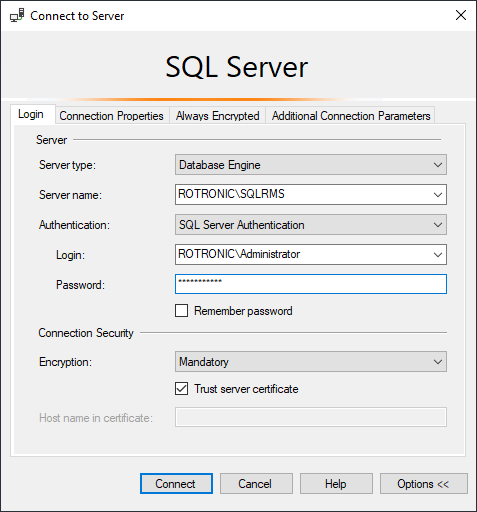477x512 pixels.
Task: Collapse the dialog with Options <<
Action: [424, 483]
